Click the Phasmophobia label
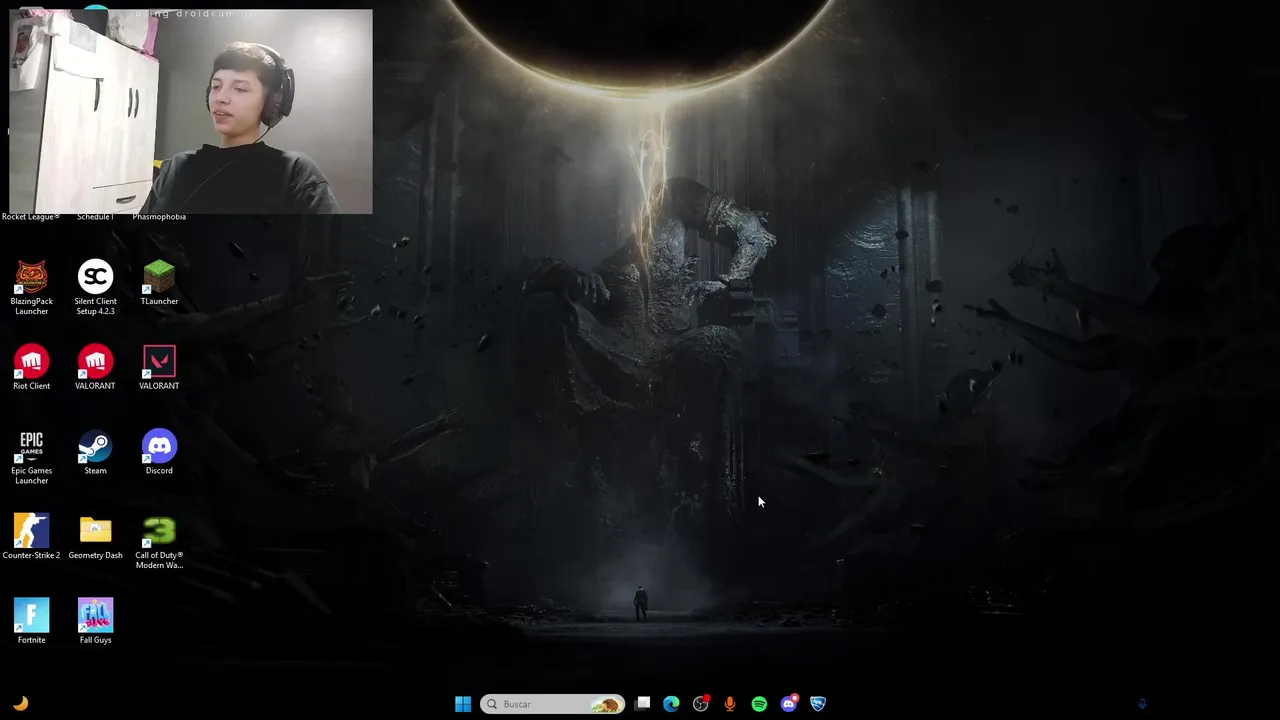Image resolution: width=1280 pixels, height=720 pixels. click(159, 217)
